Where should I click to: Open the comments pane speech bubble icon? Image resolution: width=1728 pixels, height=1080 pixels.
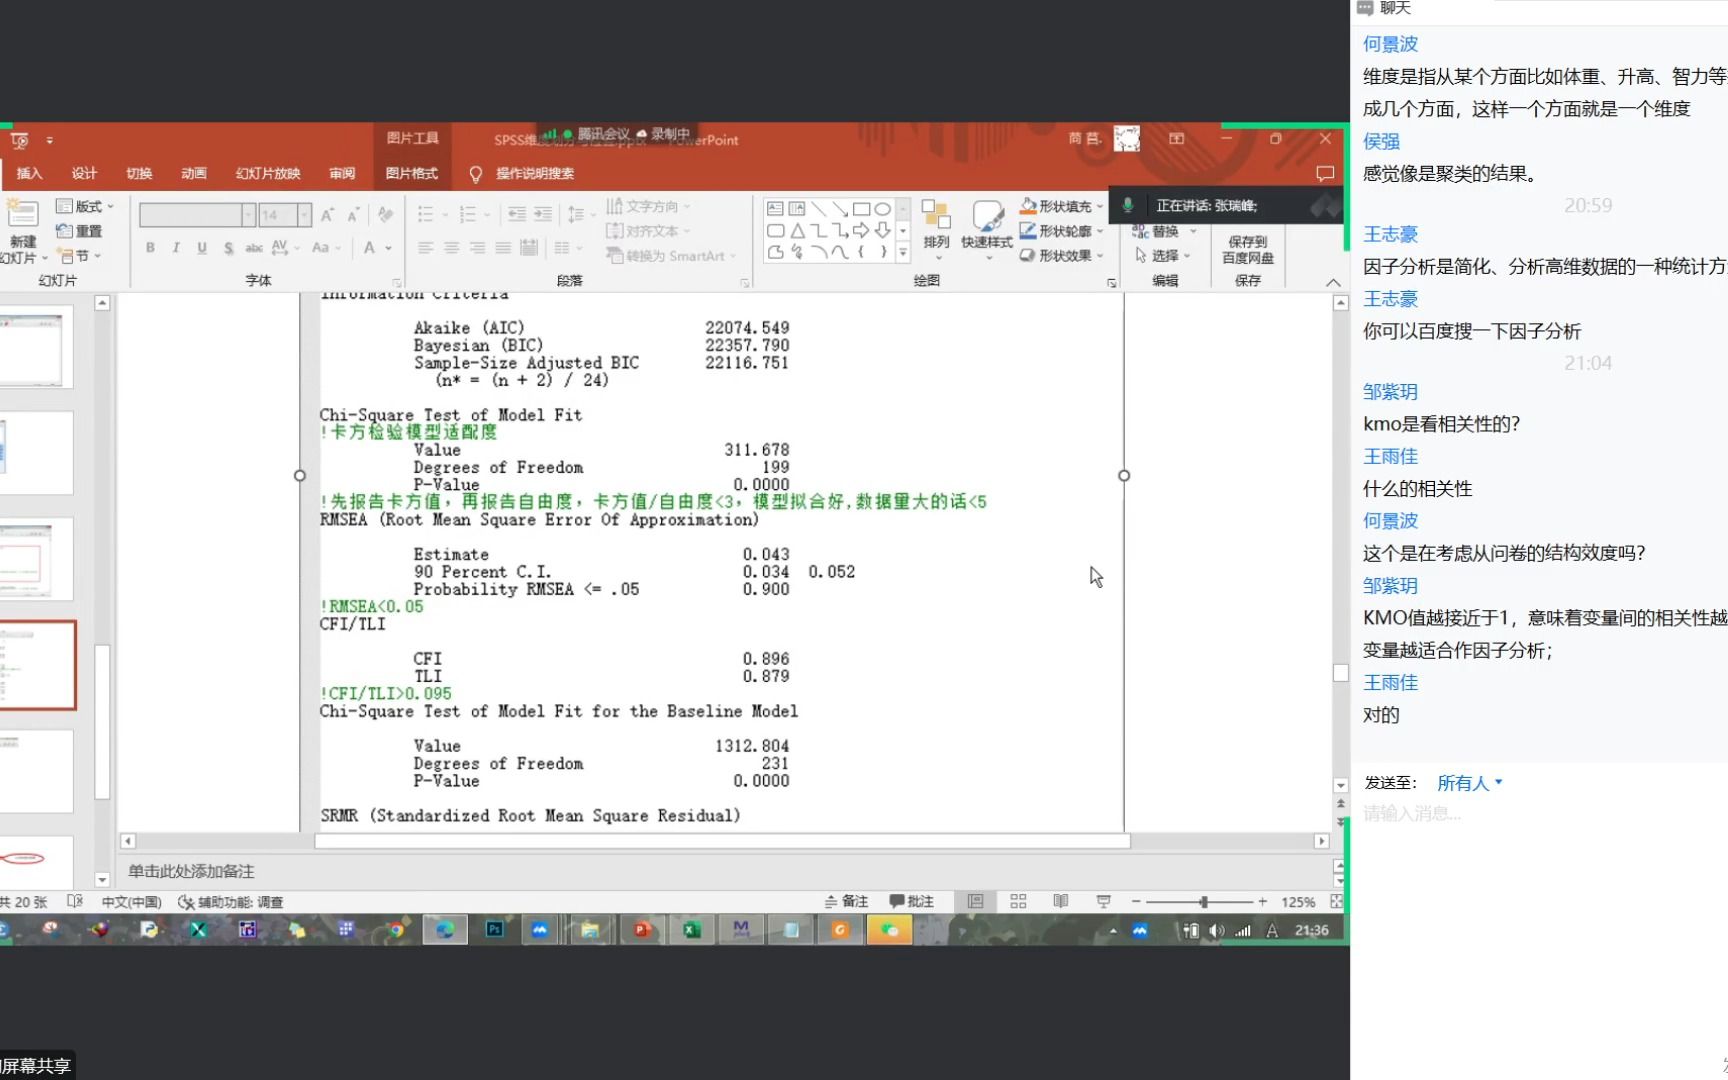pos(1325,173)
